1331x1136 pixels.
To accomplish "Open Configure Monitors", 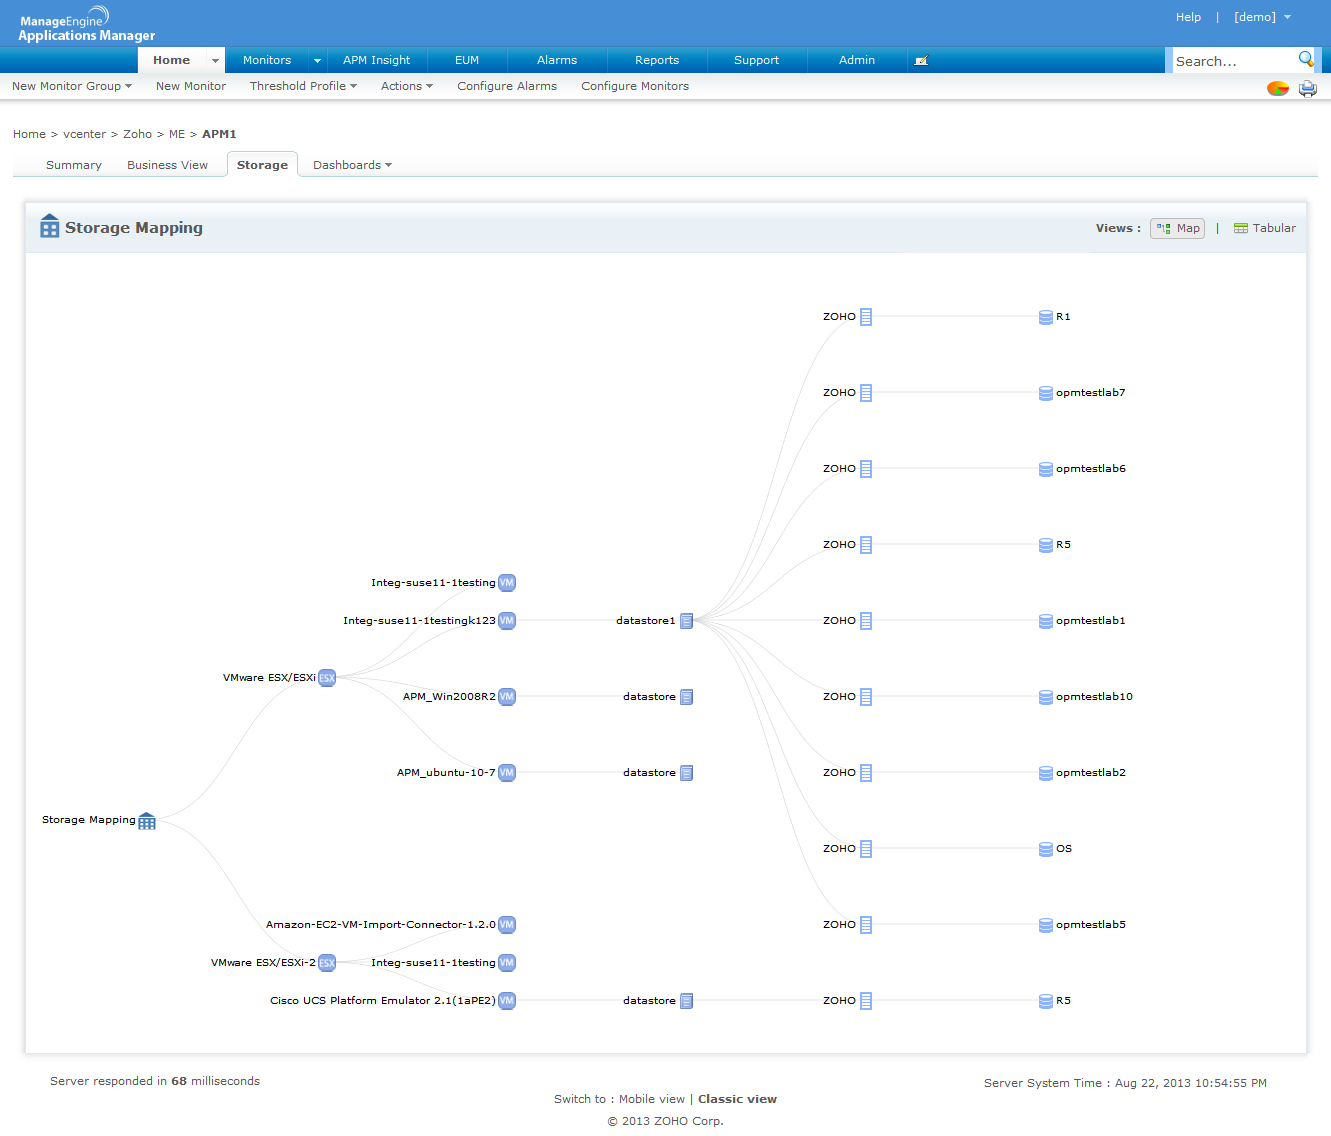I will click(635, 86).
